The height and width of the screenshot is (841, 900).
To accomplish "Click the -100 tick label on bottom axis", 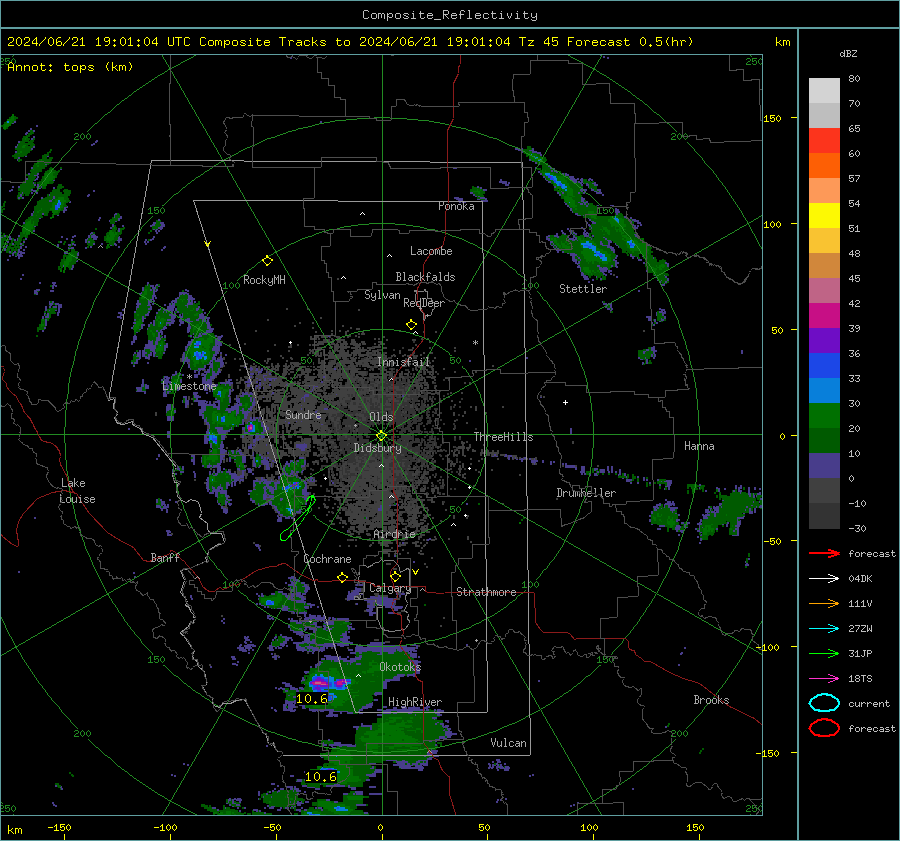I will [x=165, y=827].
